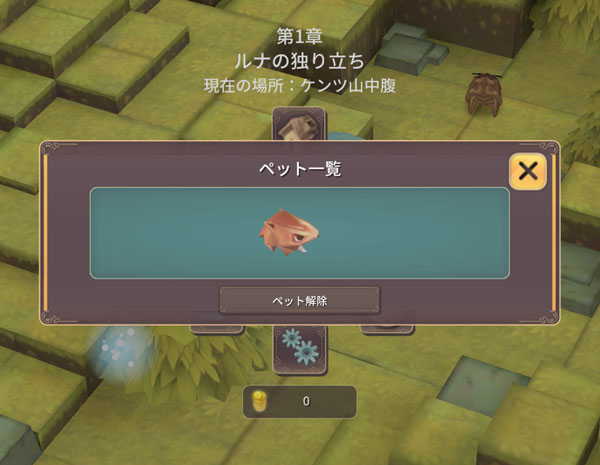600x465 pixels.
Task: Click the 現在の場所：ケンツ山中腹 location label
Action: (x=299, y=86)
